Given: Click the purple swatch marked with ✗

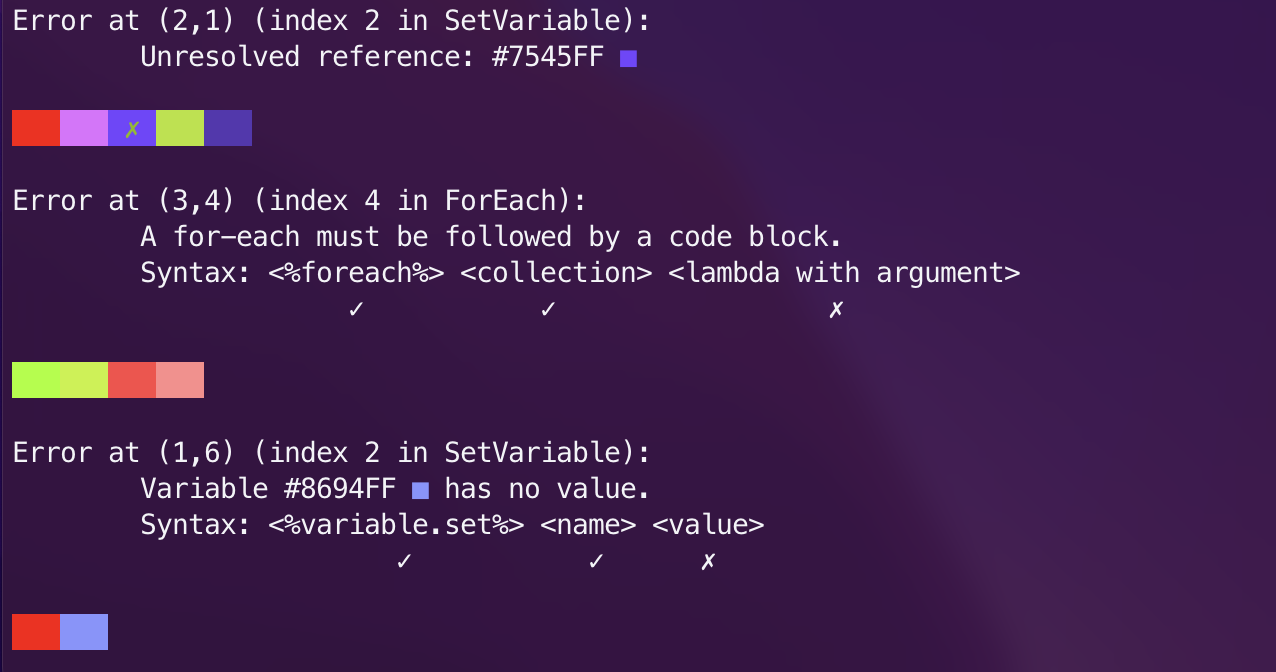Looking at the screenshot, I should tap(132, 128).
